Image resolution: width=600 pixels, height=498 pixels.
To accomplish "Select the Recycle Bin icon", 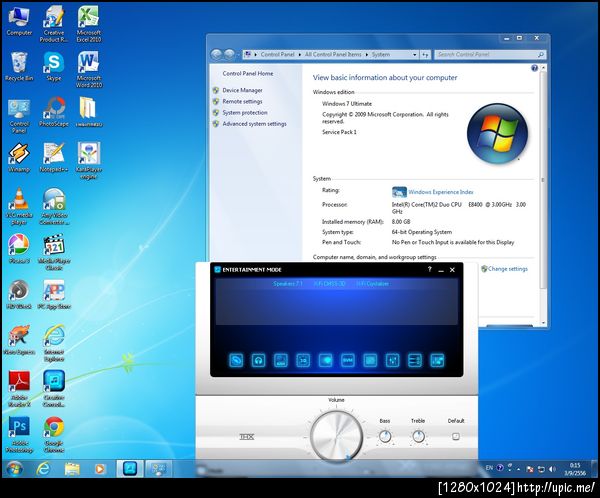I will click(19, 67).
